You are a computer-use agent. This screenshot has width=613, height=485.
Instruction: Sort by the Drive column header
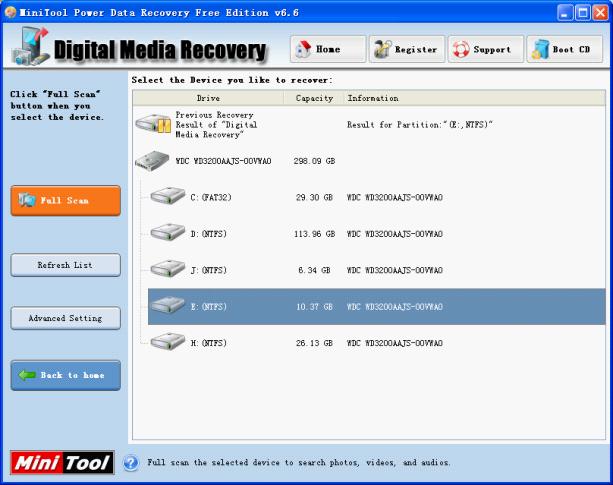click(208, 98)
